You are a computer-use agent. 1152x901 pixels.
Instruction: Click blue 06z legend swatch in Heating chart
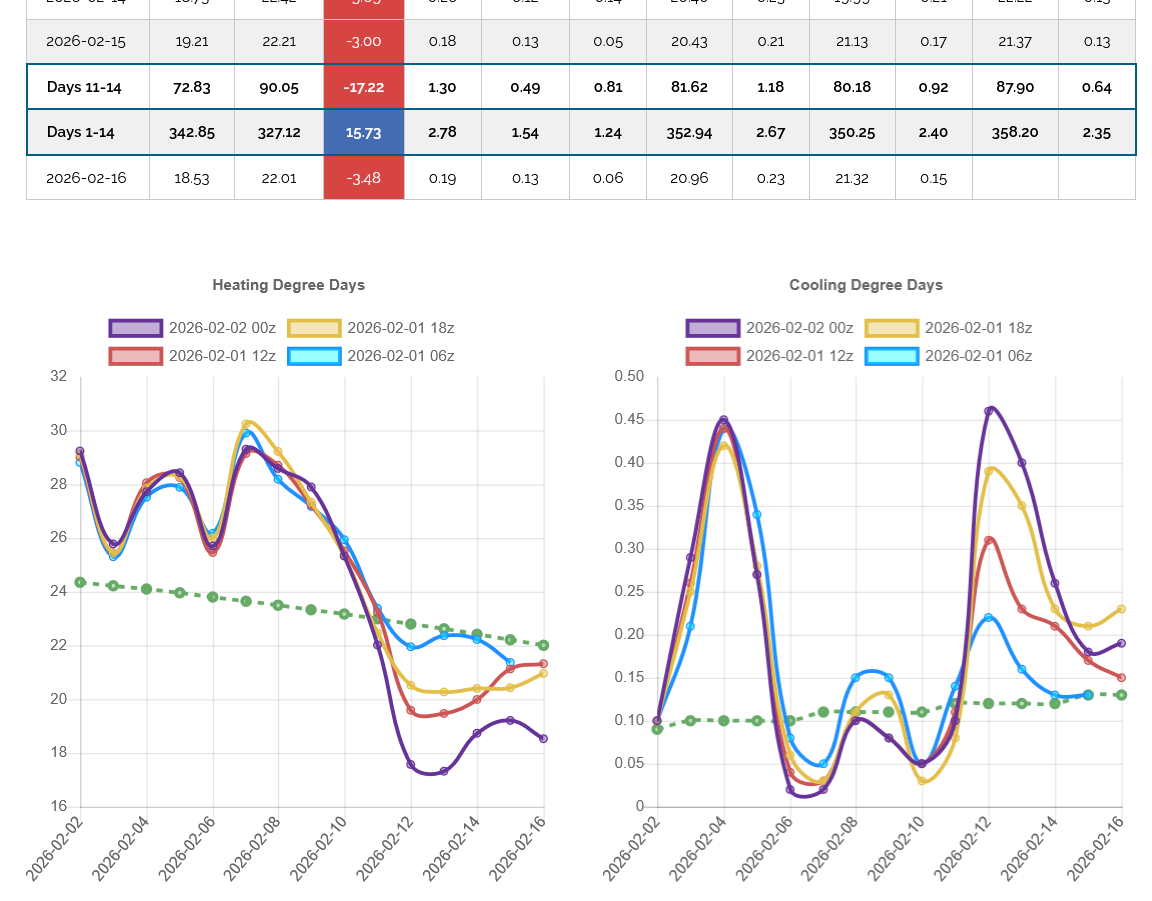click(314, 356)
